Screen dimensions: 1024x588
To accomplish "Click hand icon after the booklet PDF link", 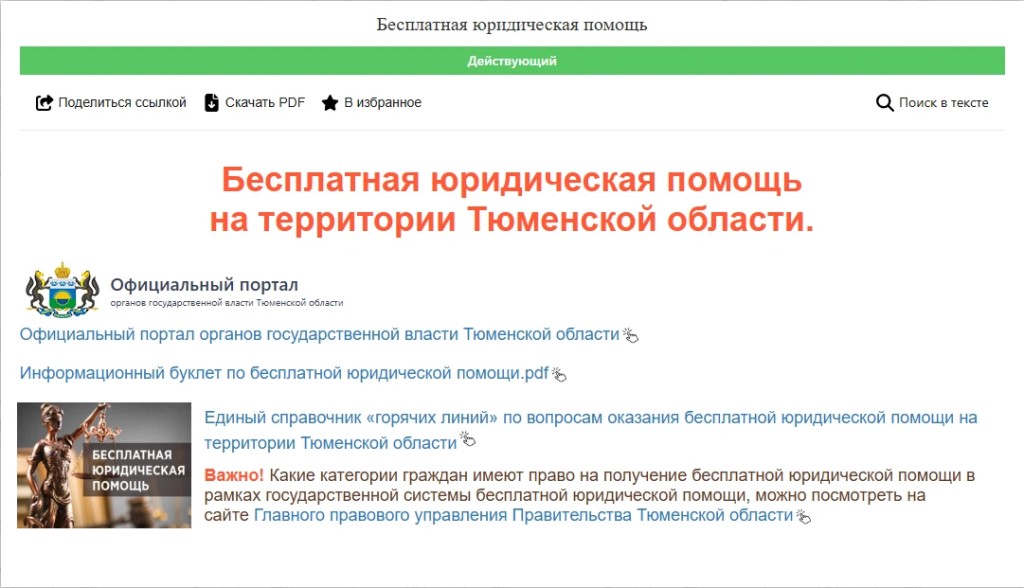I will click(x=559, y=375).
